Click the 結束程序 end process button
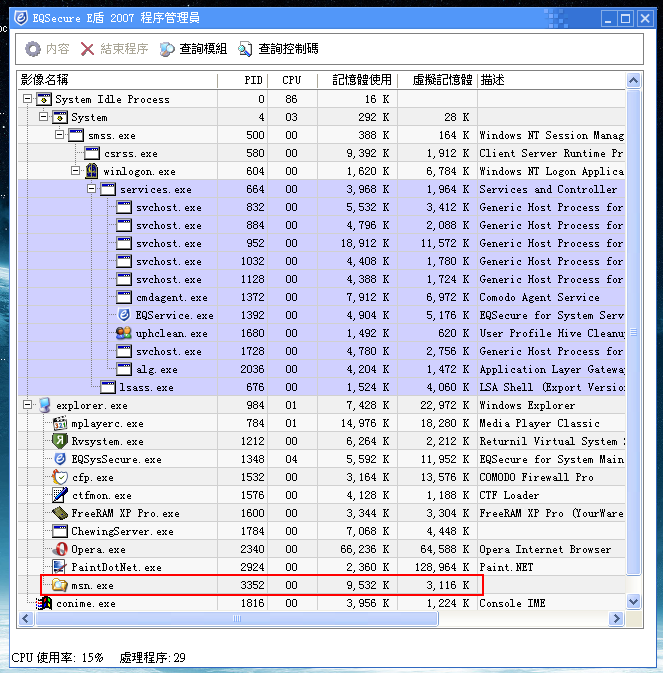The image size is (663, 673). (115, 49)
